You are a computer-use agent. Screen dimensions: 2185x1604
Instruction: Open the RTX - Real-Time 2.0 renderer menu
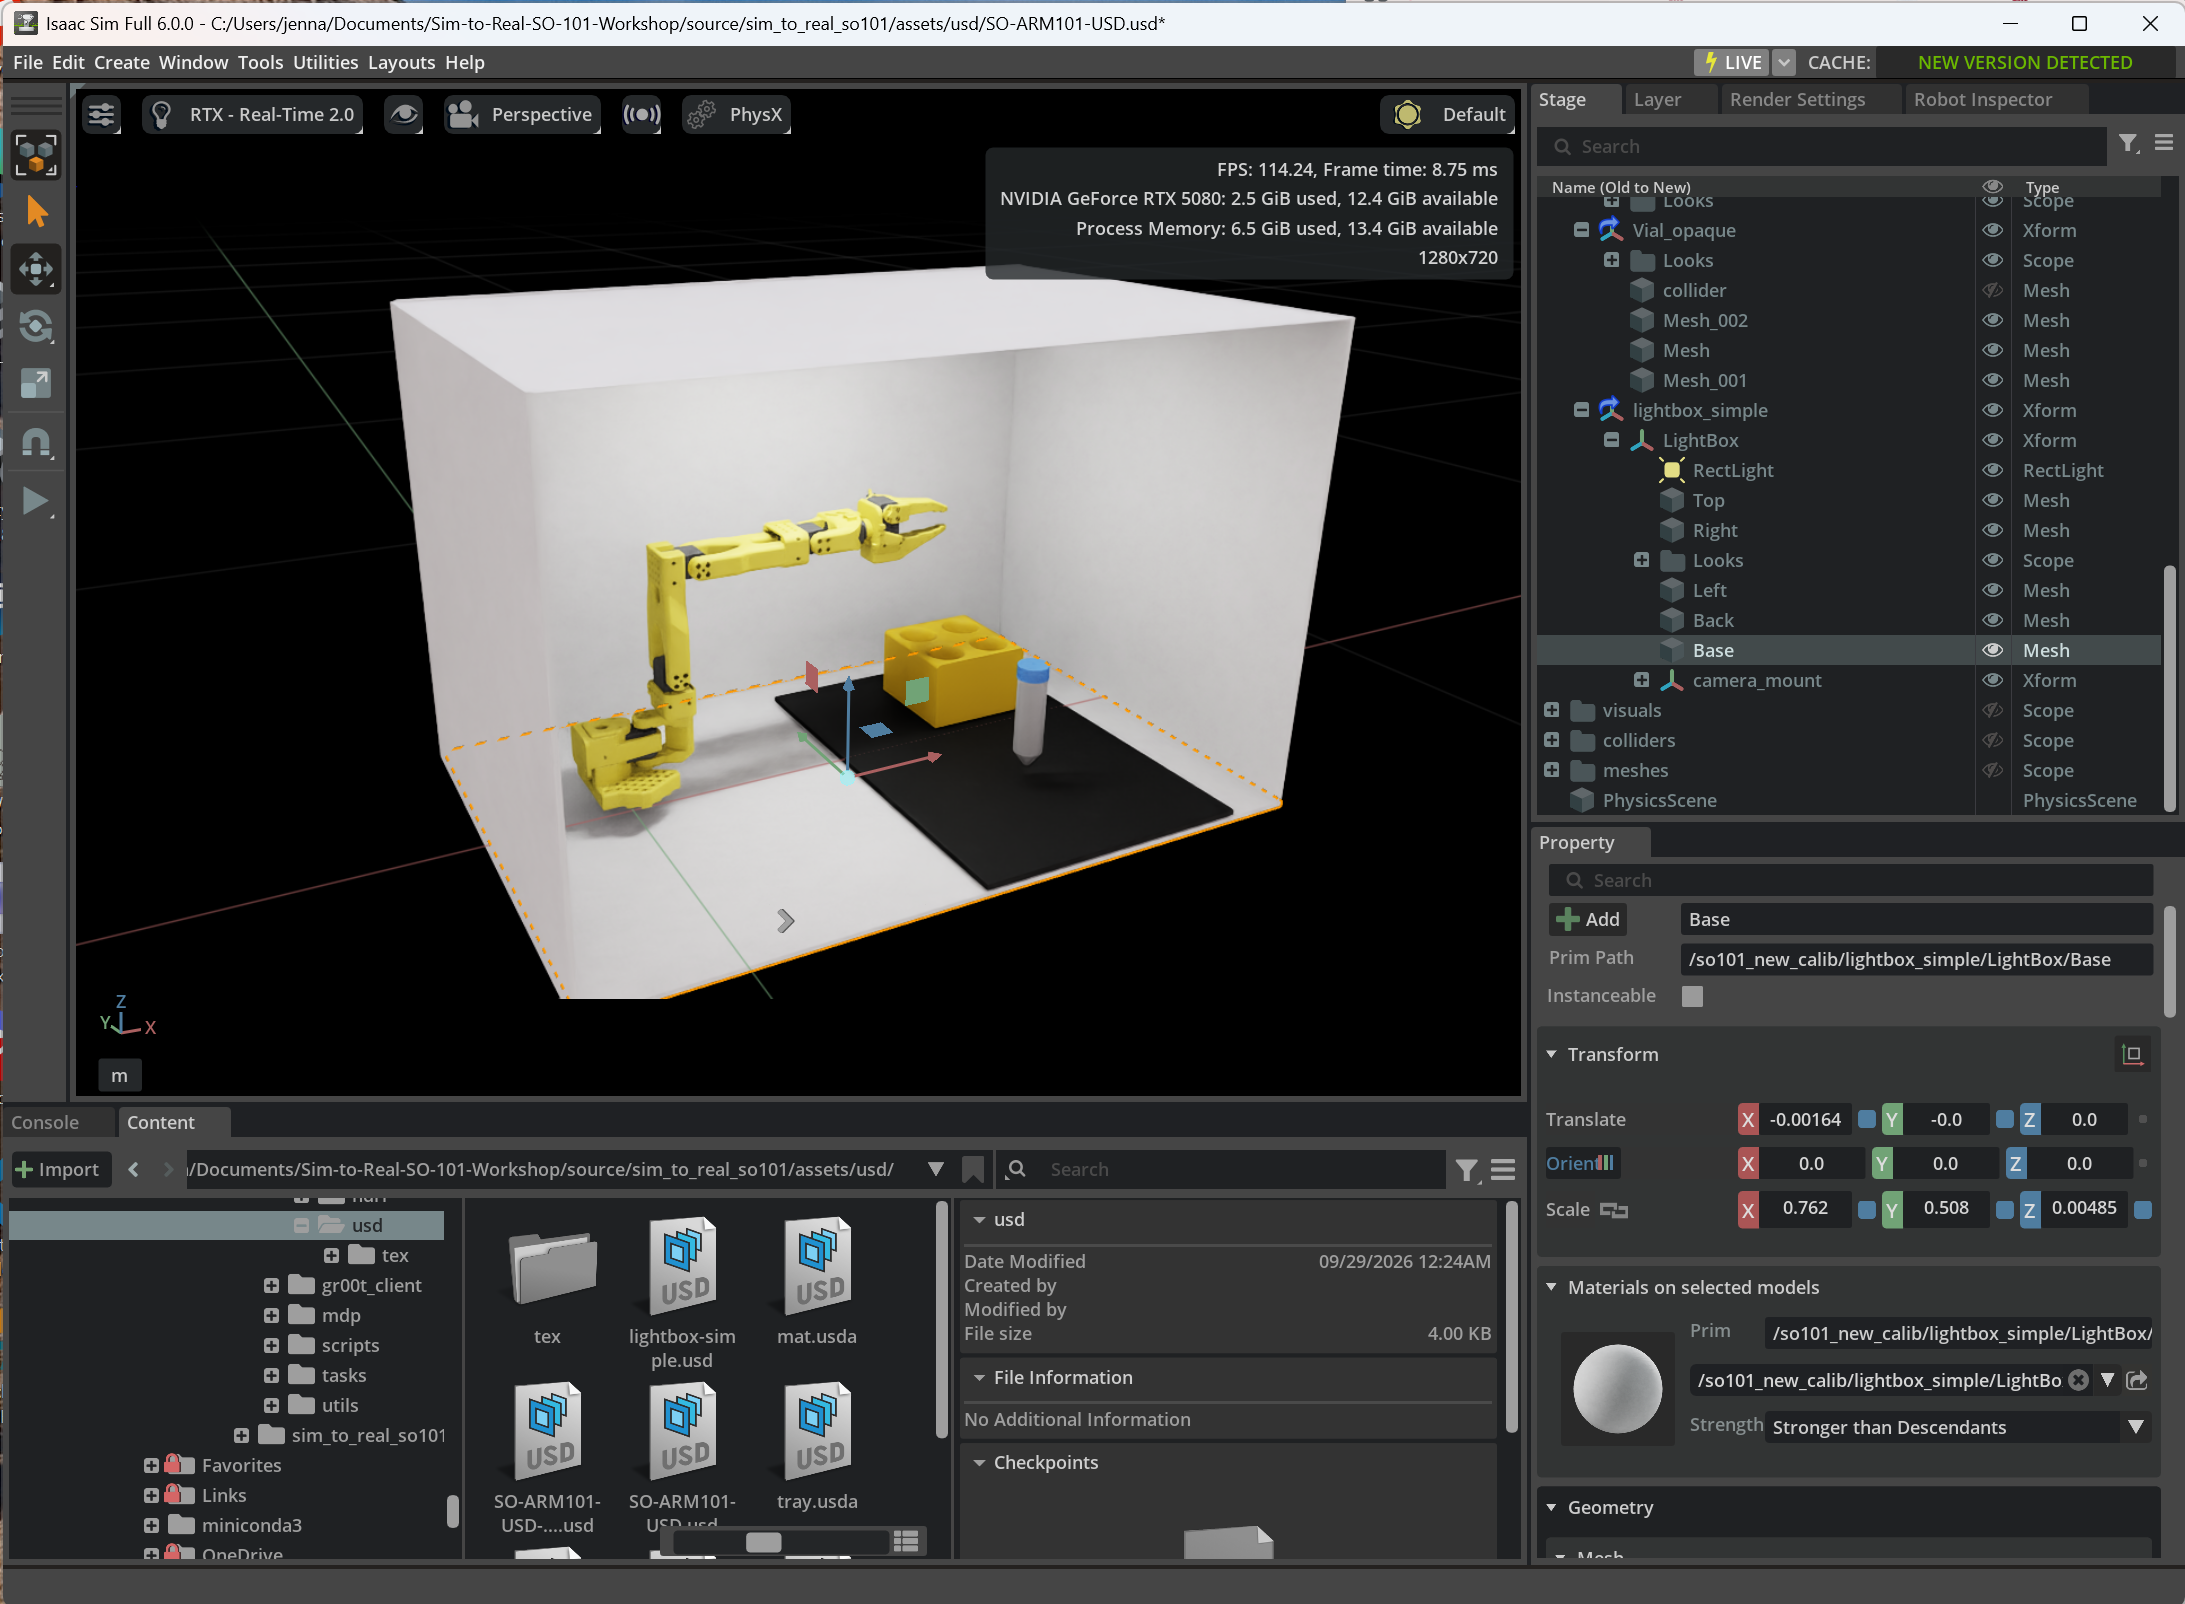point(252,114)
